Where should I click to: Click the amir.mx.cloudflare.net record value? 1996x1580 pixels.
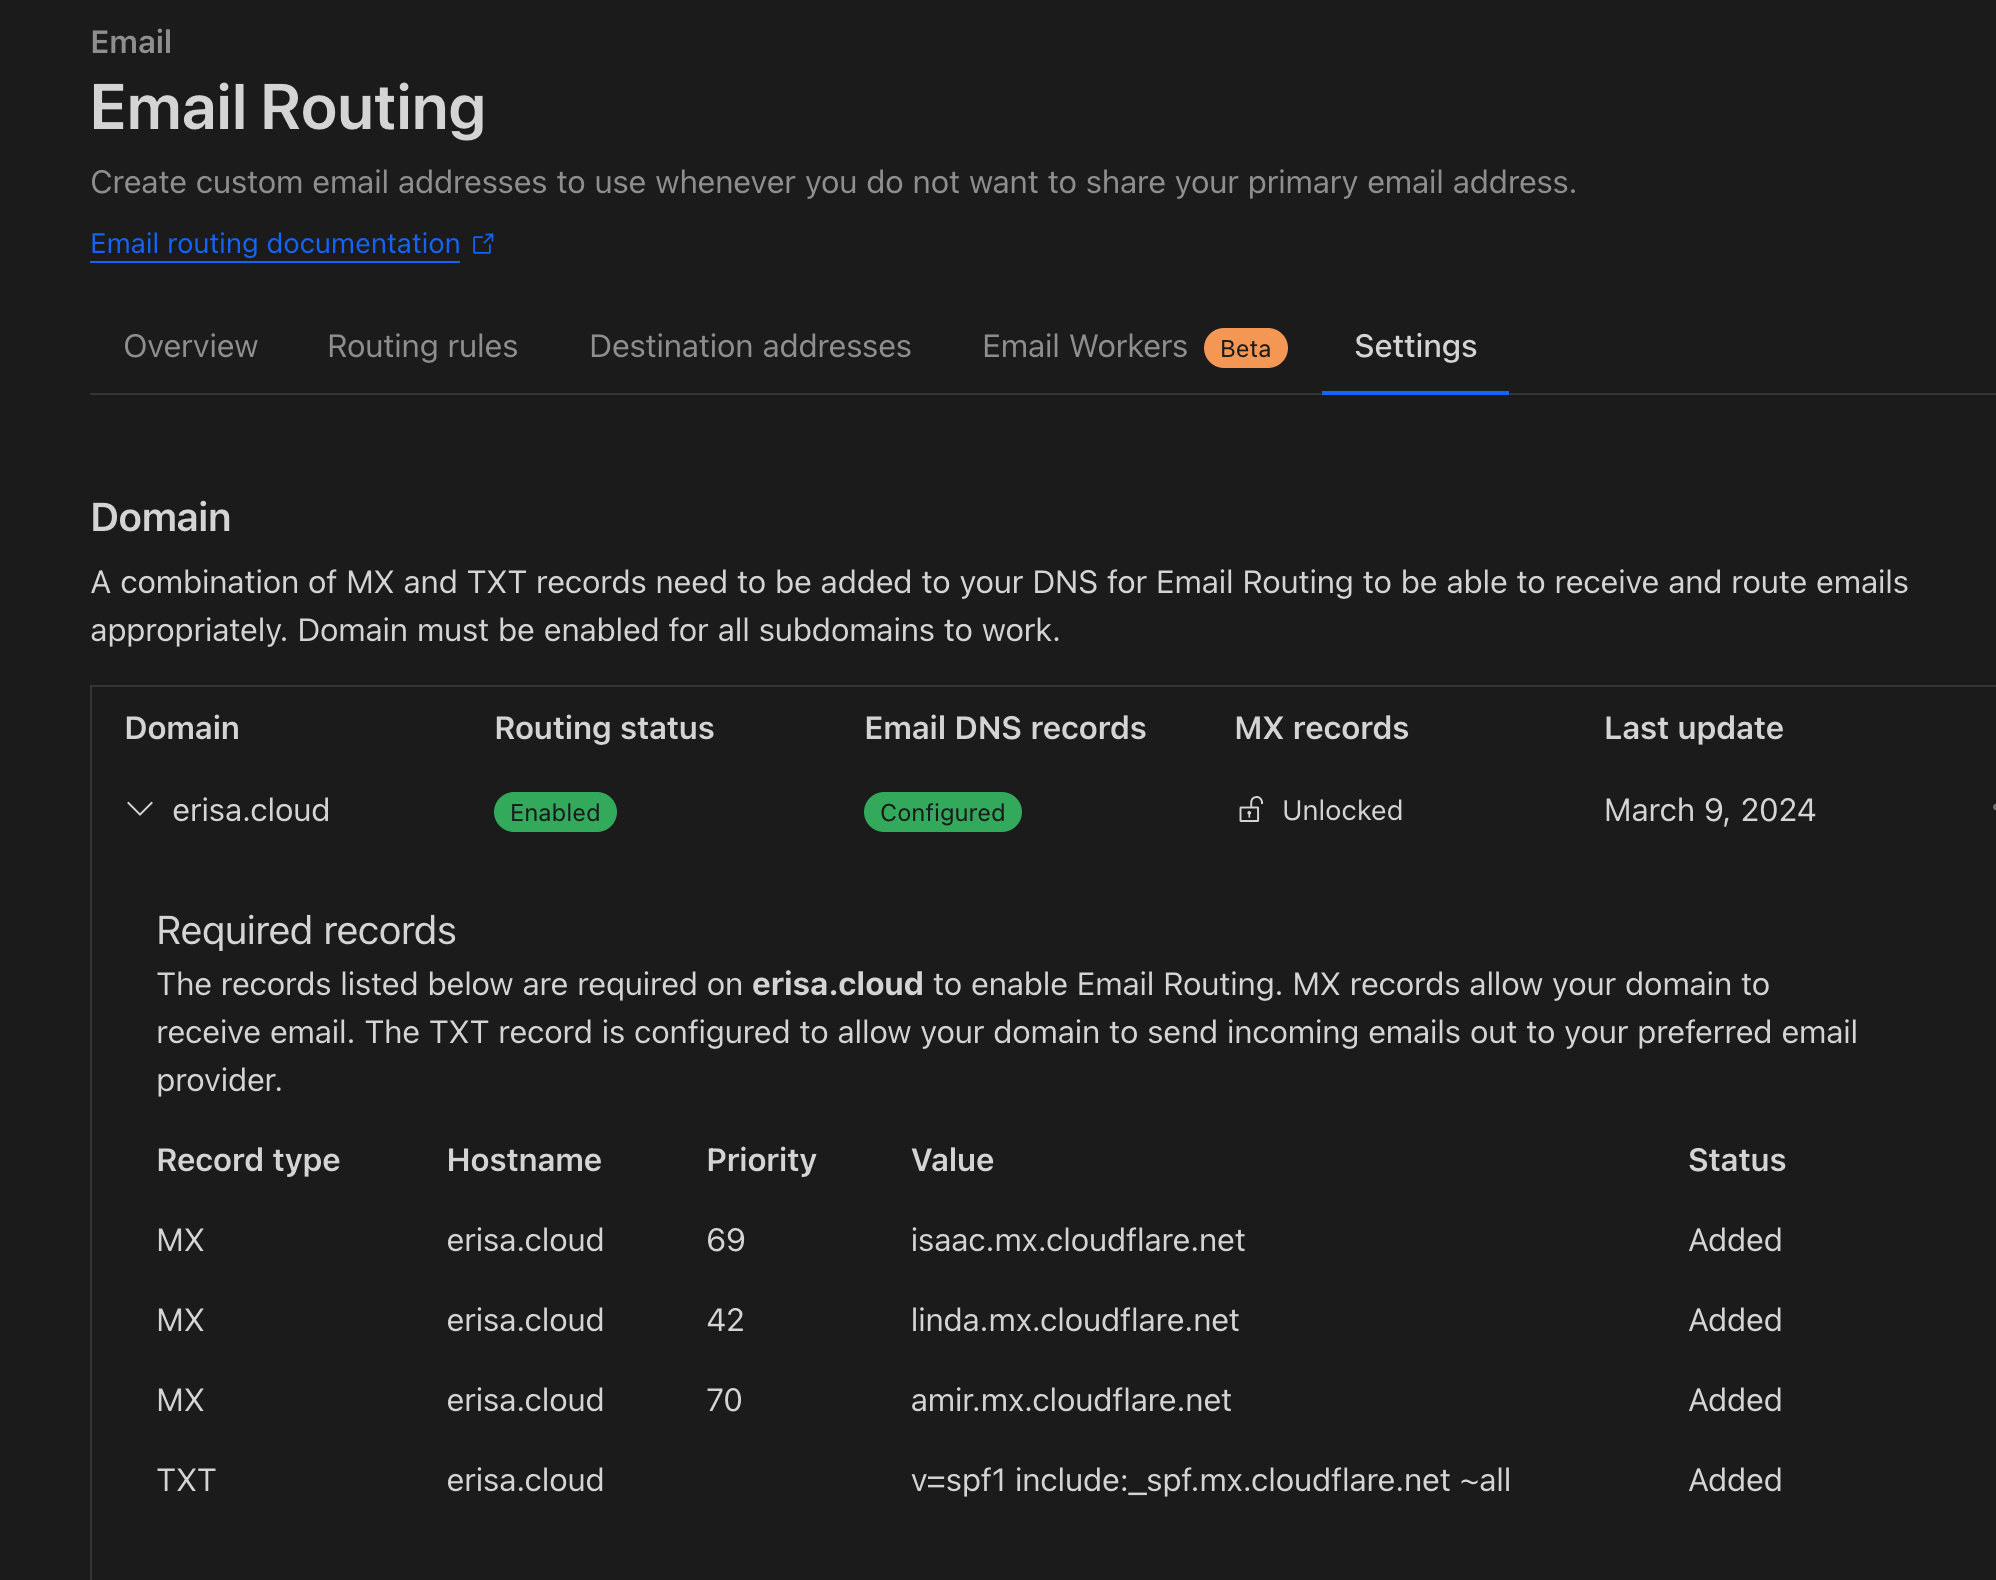point(1070,1400)
